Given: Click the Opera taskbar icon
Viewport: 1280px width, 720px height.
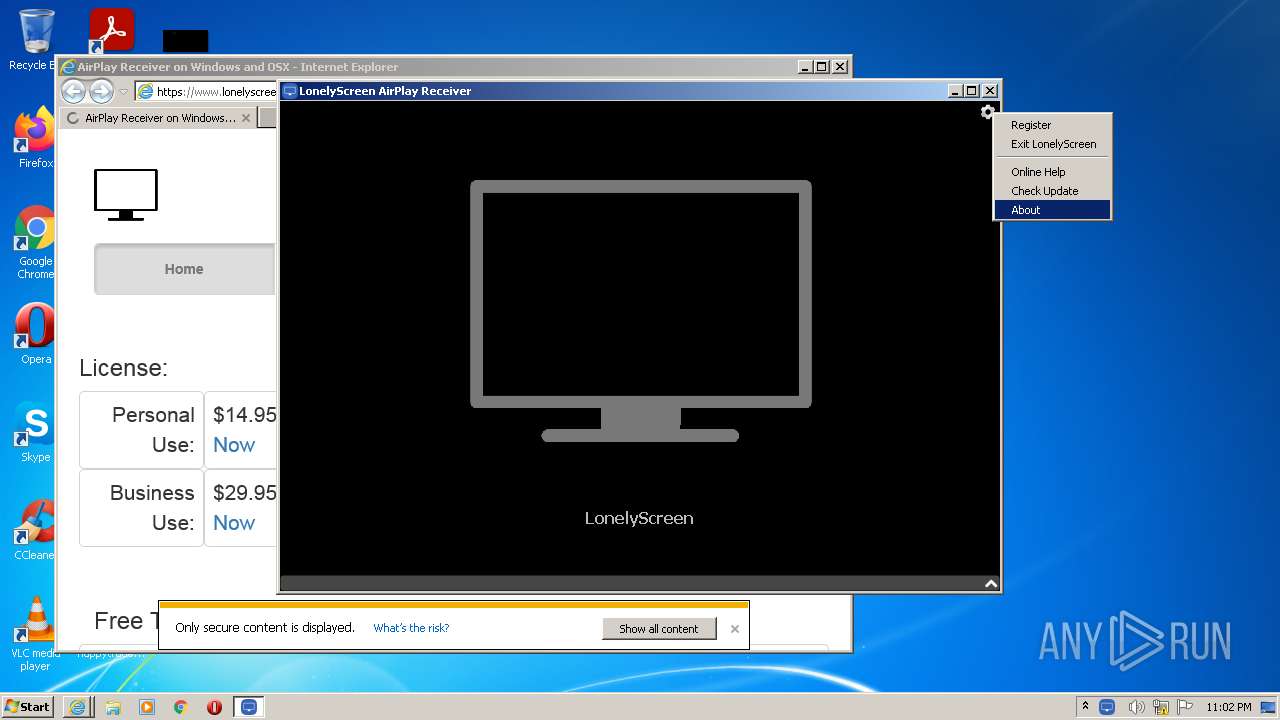Looking at the screenshot, I should pos(214,707).
